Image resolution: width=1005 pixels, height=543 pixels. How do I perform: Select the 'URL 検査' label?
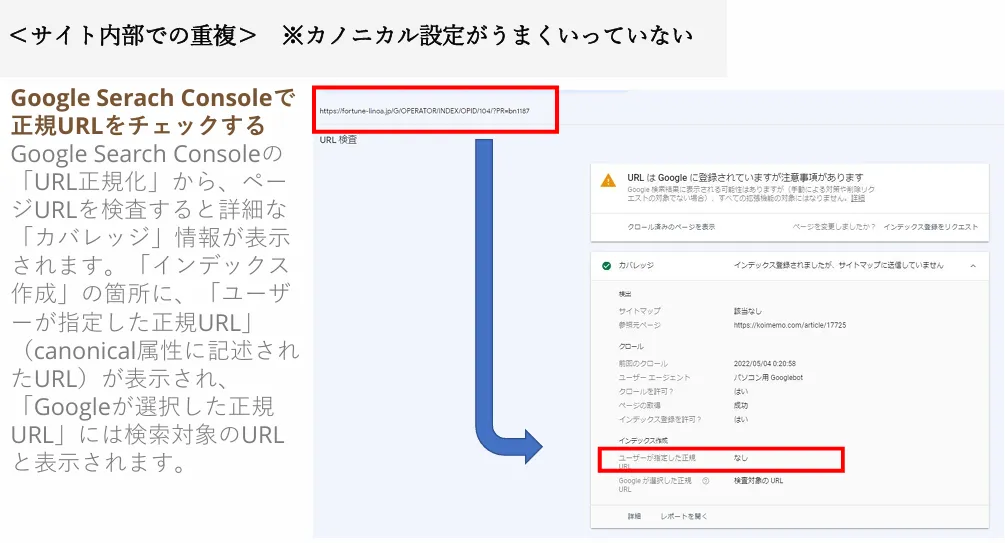tap(338, 140)
